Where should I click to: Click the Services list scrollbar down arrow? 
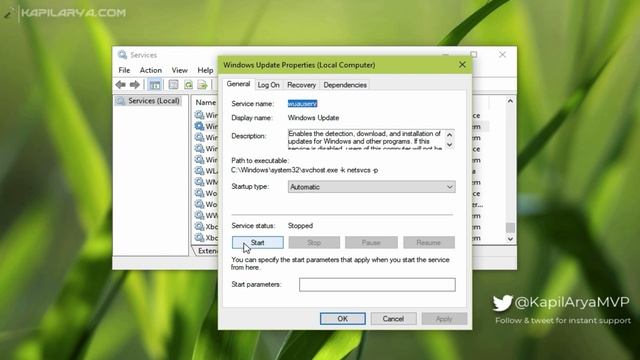(510, 239)
